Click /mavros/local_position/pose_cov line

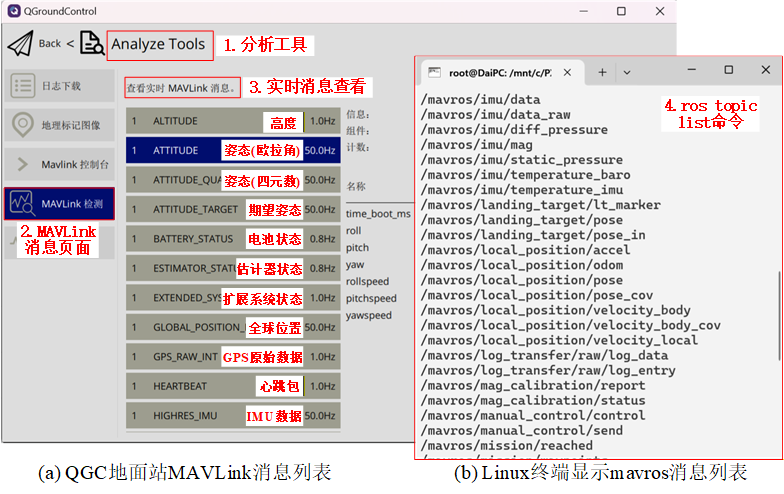537,295
